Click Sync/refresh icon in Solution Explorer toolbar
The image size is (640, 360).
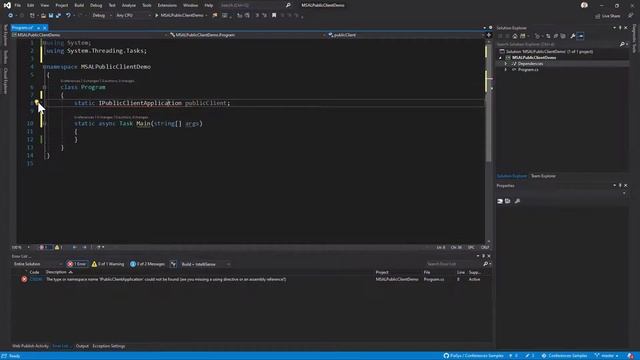[548, 36]
